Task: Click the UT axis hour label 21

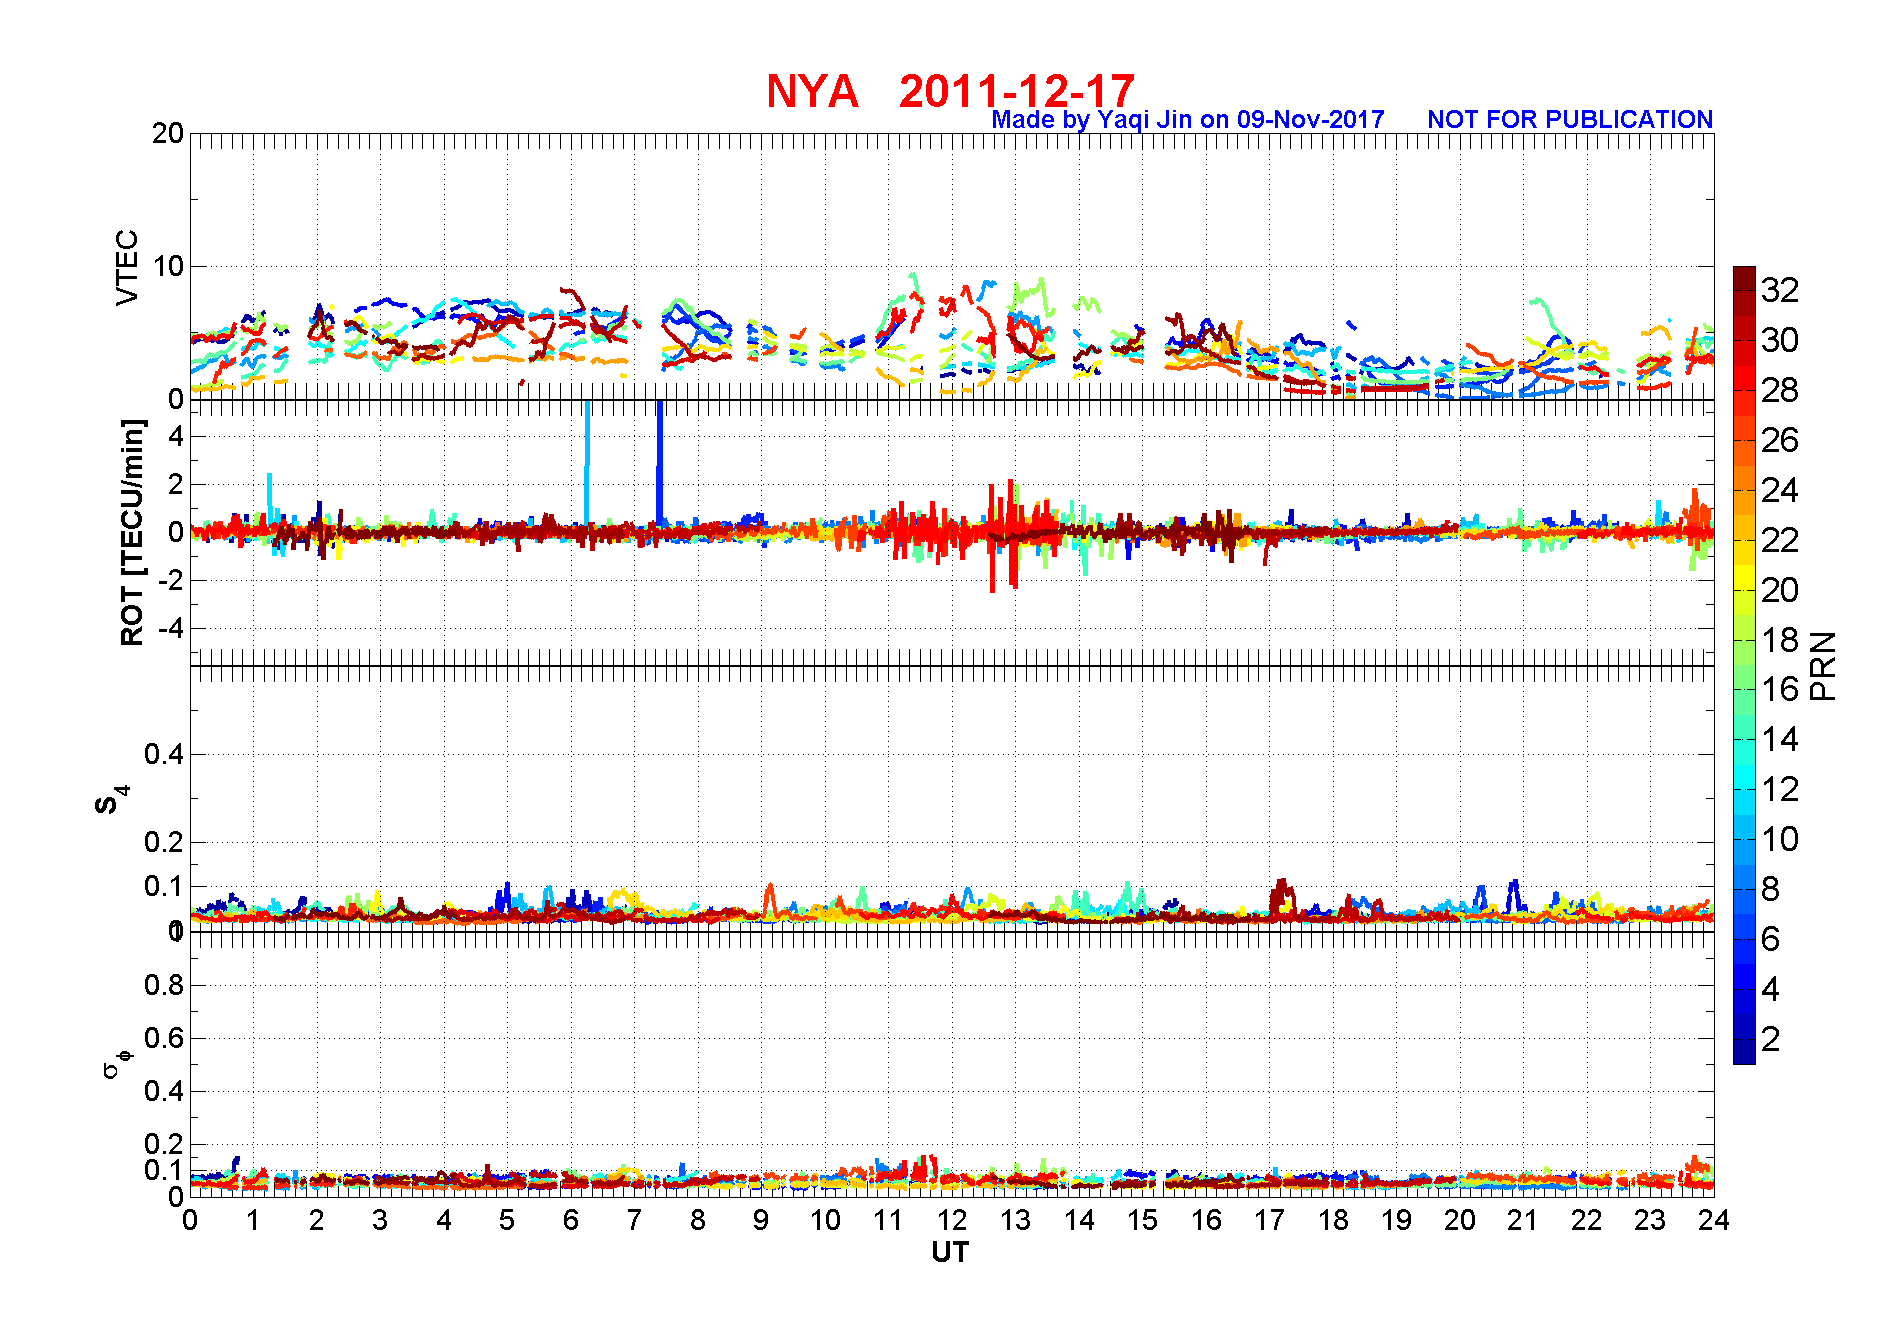Action: coord(1523,1220)
